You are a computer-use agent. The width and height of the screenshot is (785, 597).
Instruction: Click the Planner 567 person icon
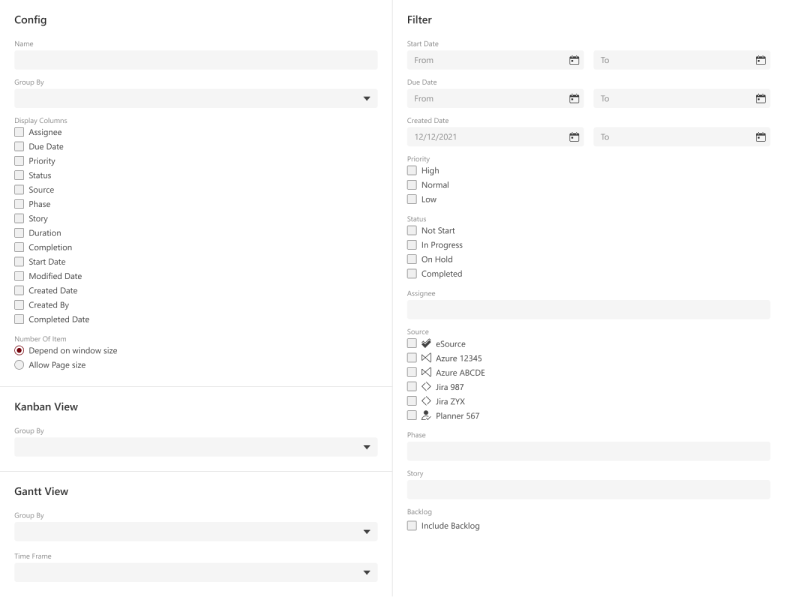[x=426, y=416]
